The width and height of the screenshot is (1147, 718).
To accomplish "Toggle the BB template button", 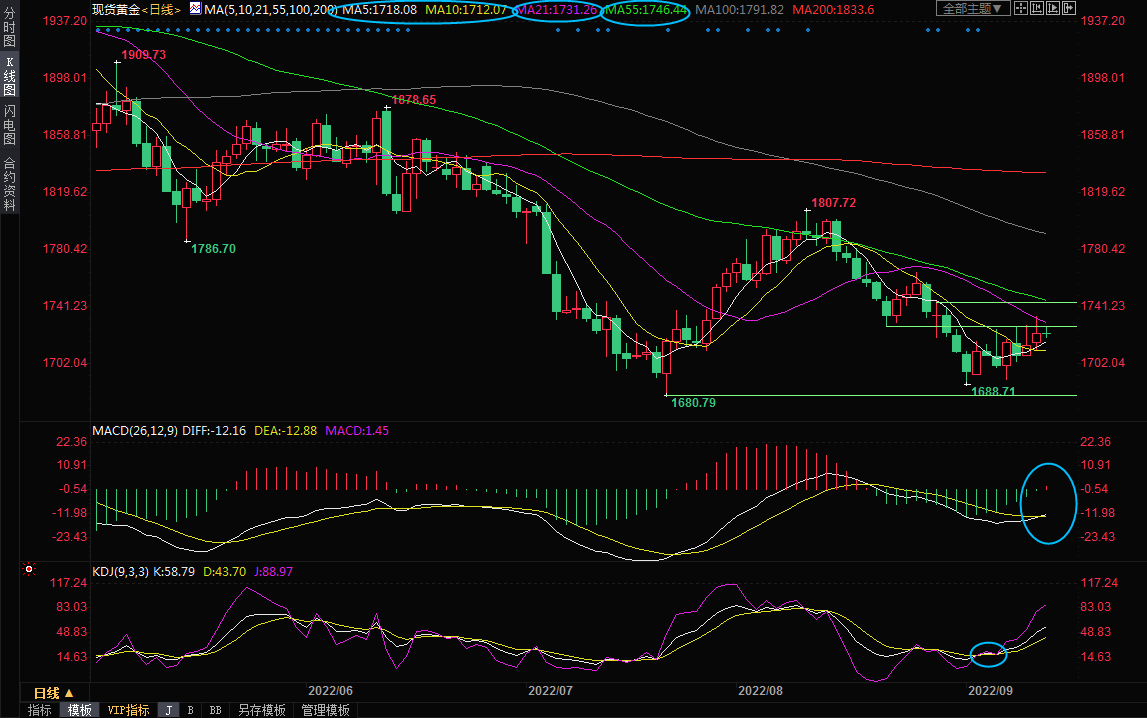I will [215, 710].
